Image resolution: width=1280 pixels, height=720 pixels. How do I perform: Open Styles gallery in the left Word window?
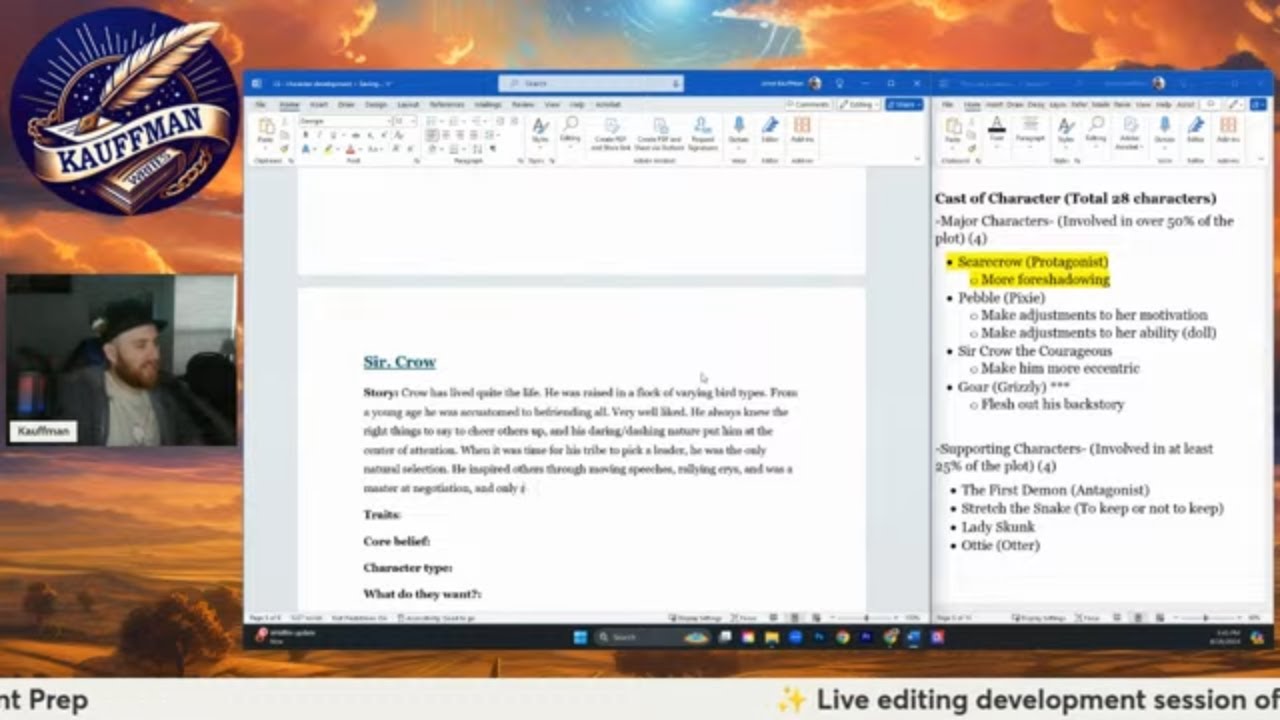(540, 131)
